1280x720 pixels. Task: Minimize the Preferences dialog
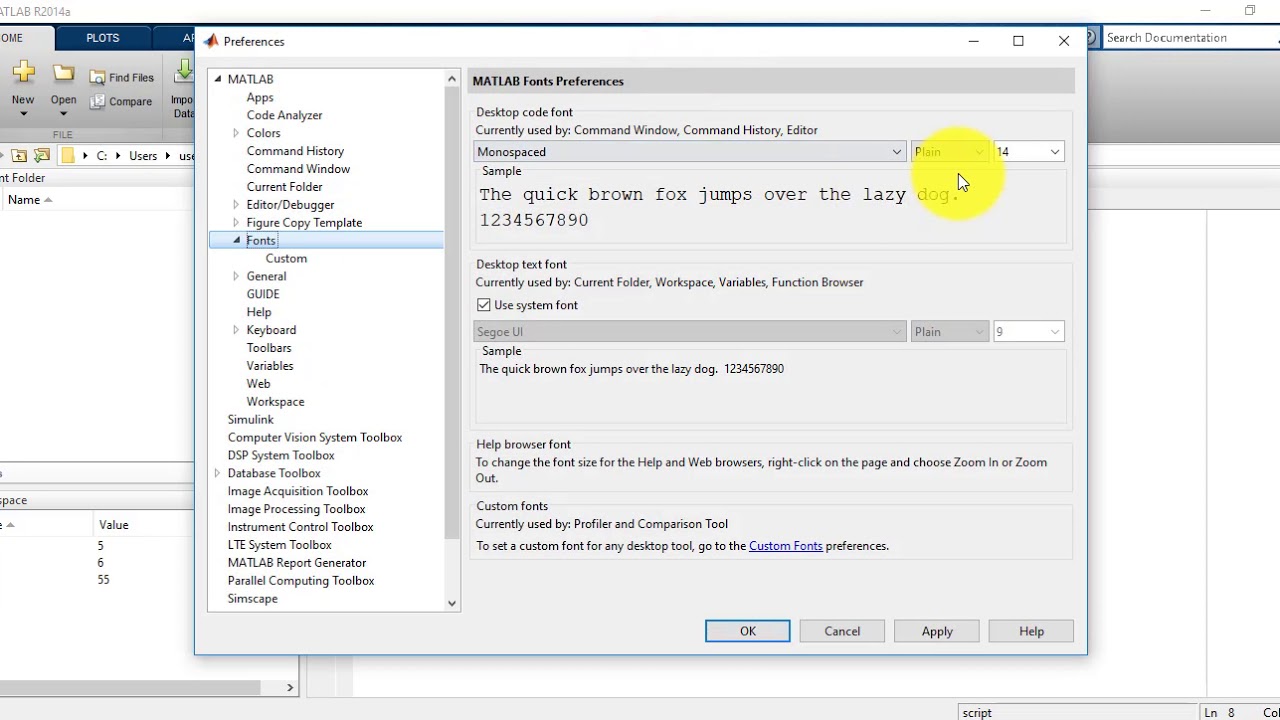(x=973, y=41)
